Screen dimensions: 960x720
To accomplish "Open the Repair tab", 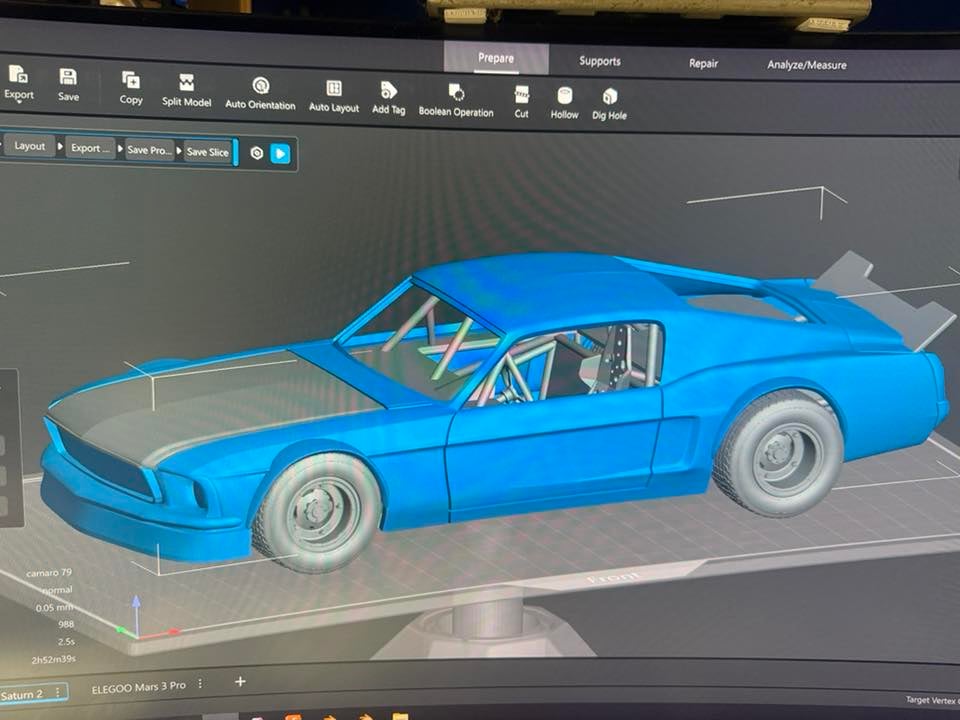I will 703,63.
